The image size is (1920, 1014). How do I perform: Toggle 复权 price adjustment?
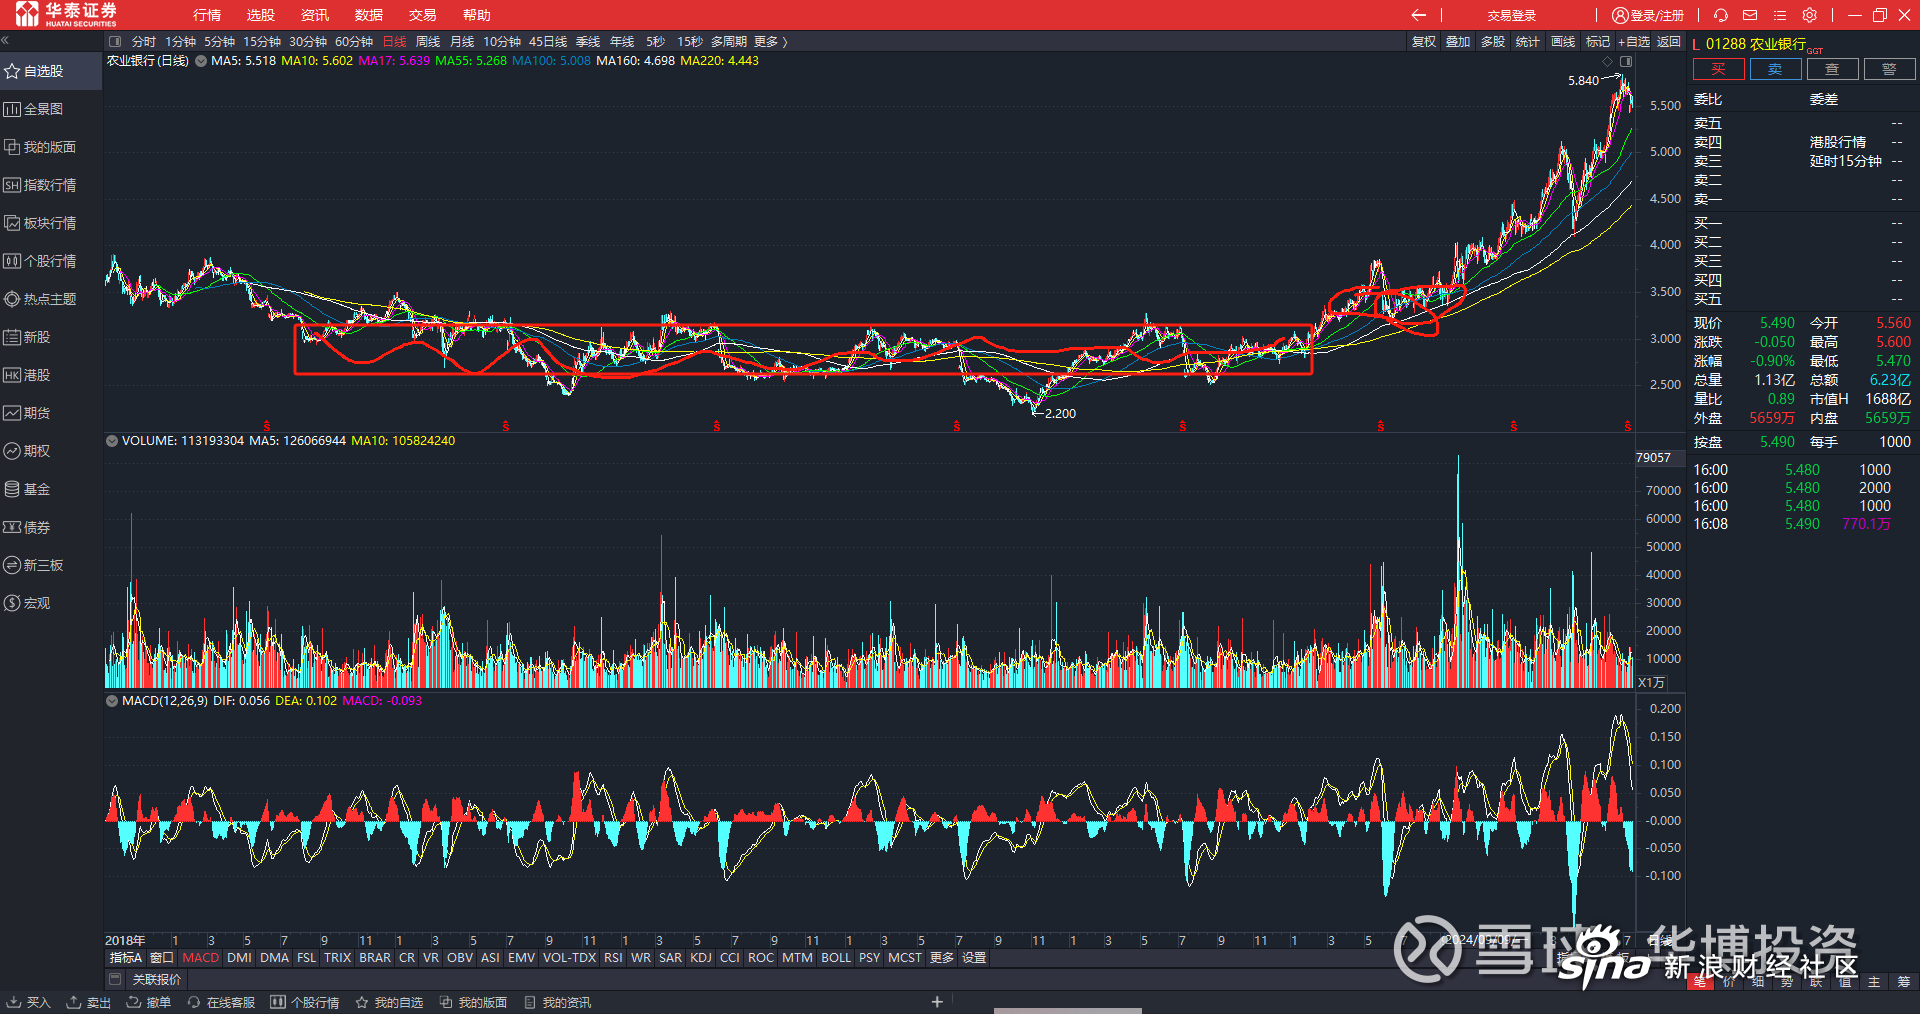point(1424,42)
